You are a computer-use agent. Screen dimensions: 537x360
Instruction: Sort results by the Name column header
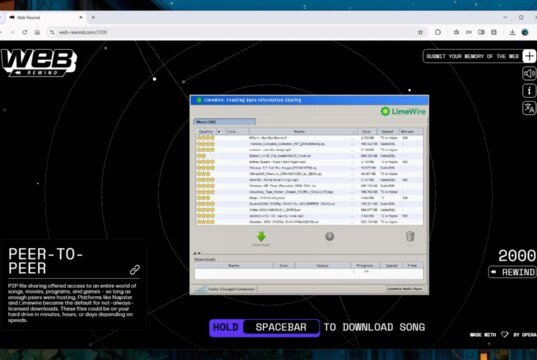(x=299, y=132)
